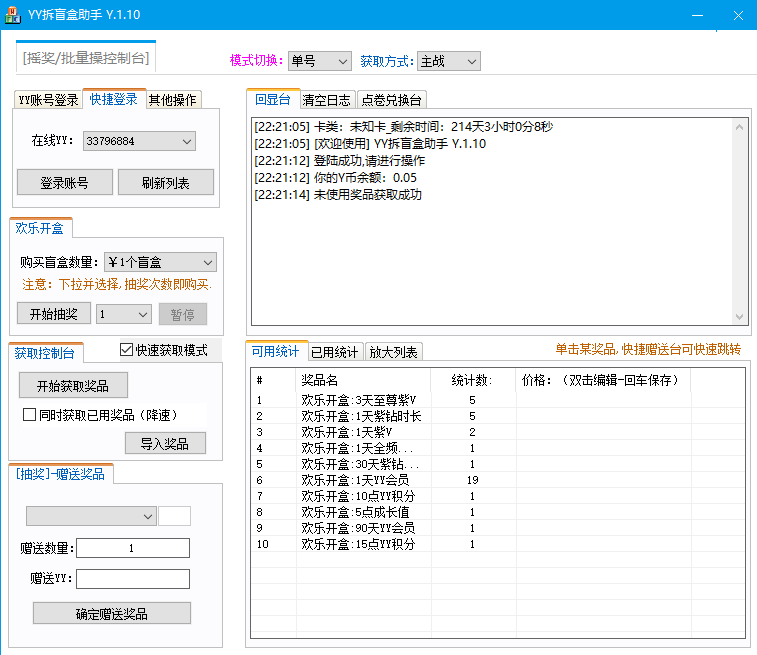Open the 获取方式 dropdown showing 主战
Screen dimensions: 757x655
click(x=449, y=61)
